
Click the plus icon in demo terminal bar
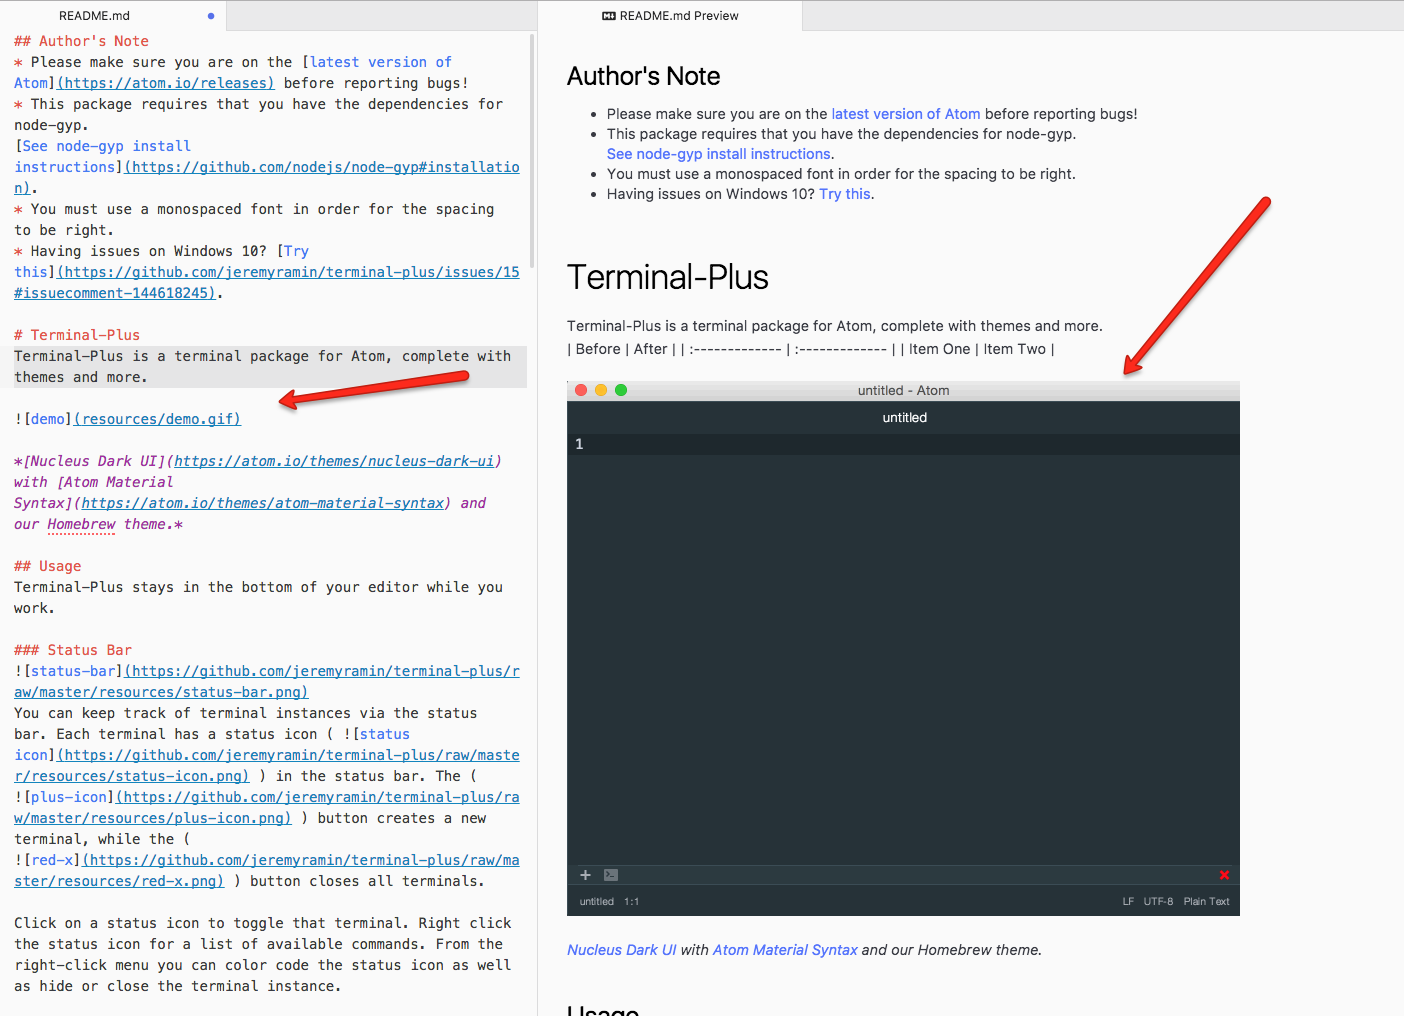[586, 875]
